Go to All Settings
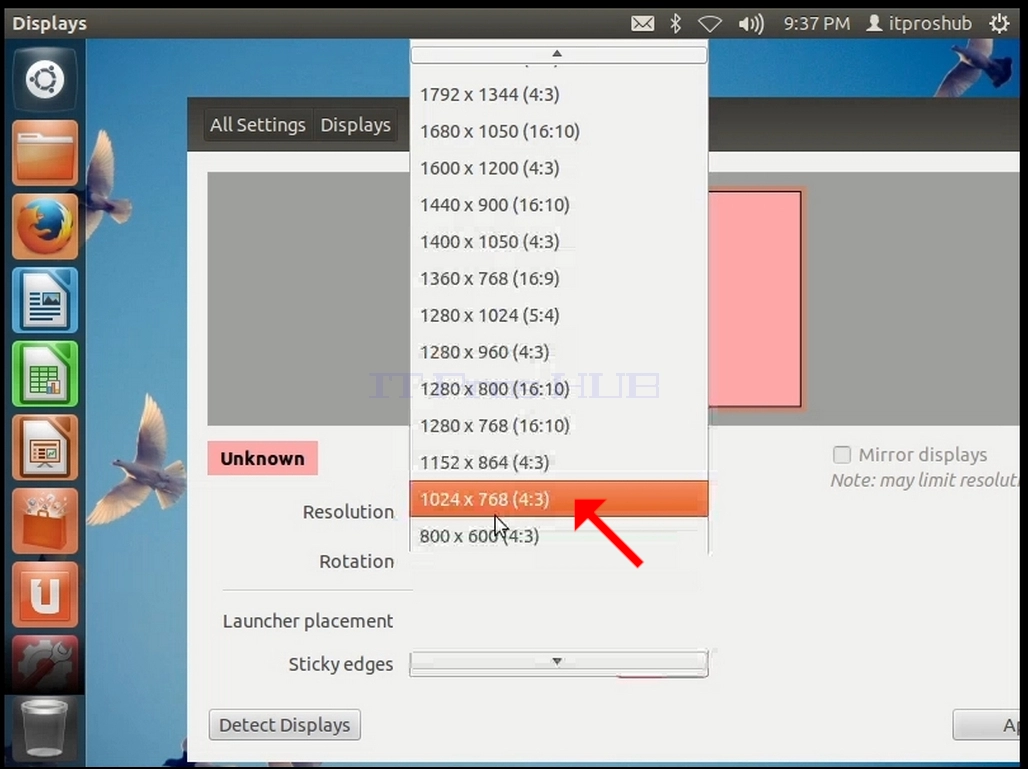 (258, 125)
